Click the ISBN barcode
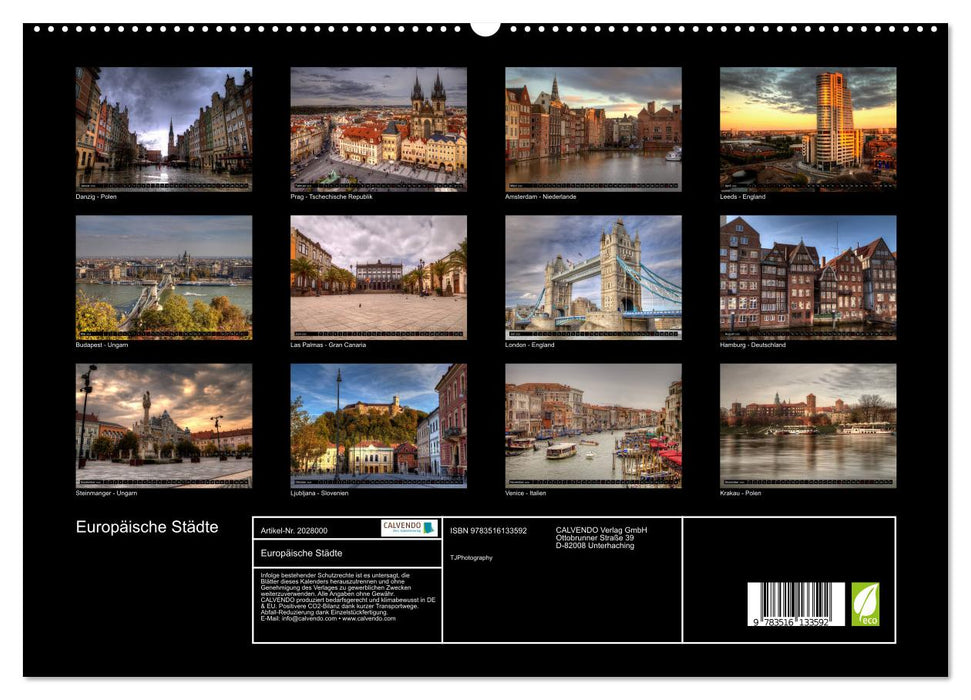Screen dimensions: 971x700 click(x=795, y=604)
